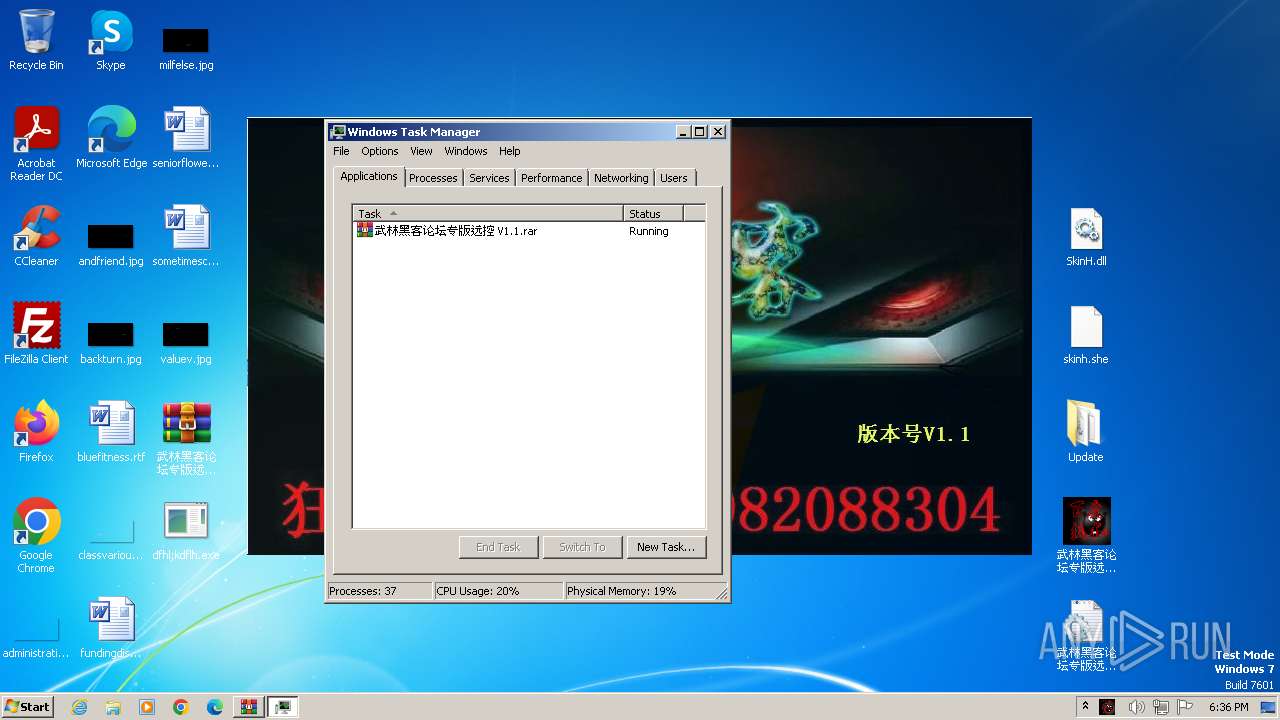
Task: Select the Applications tab
Action: (369, 176)
